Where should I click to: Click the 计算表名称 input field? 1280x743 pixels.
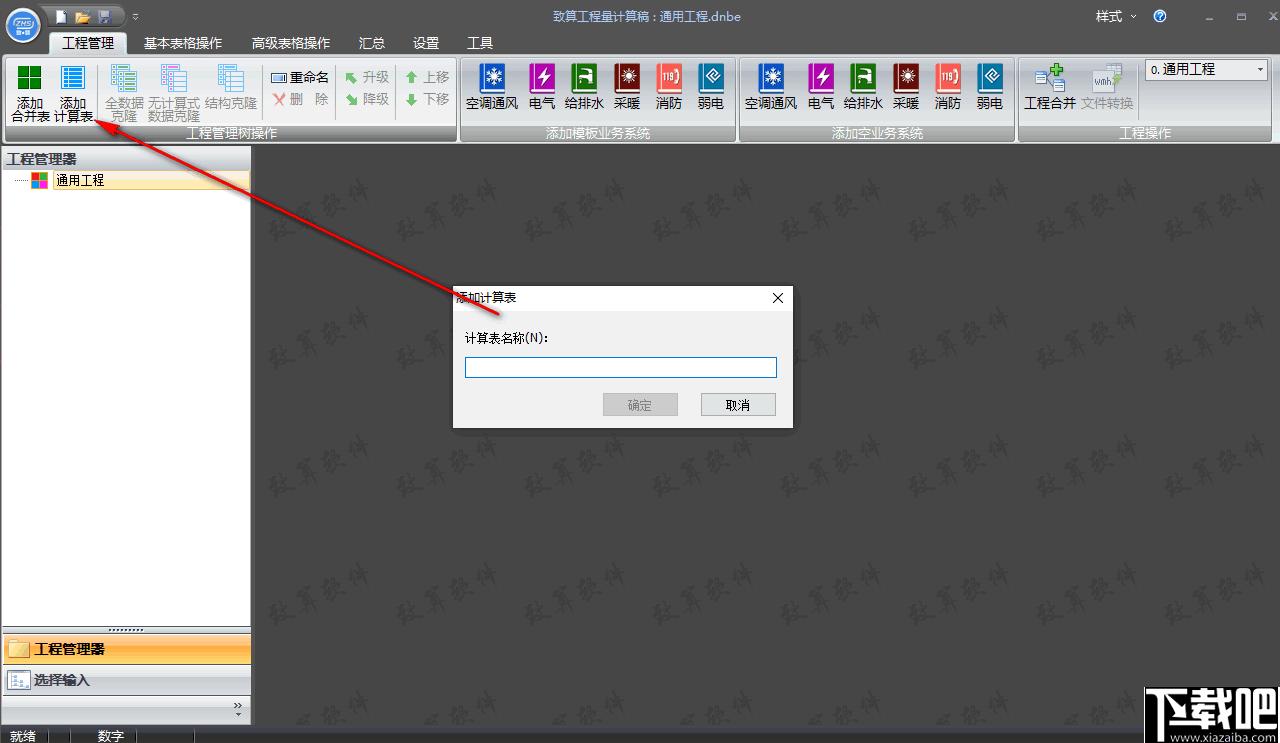tap(621, 368)
